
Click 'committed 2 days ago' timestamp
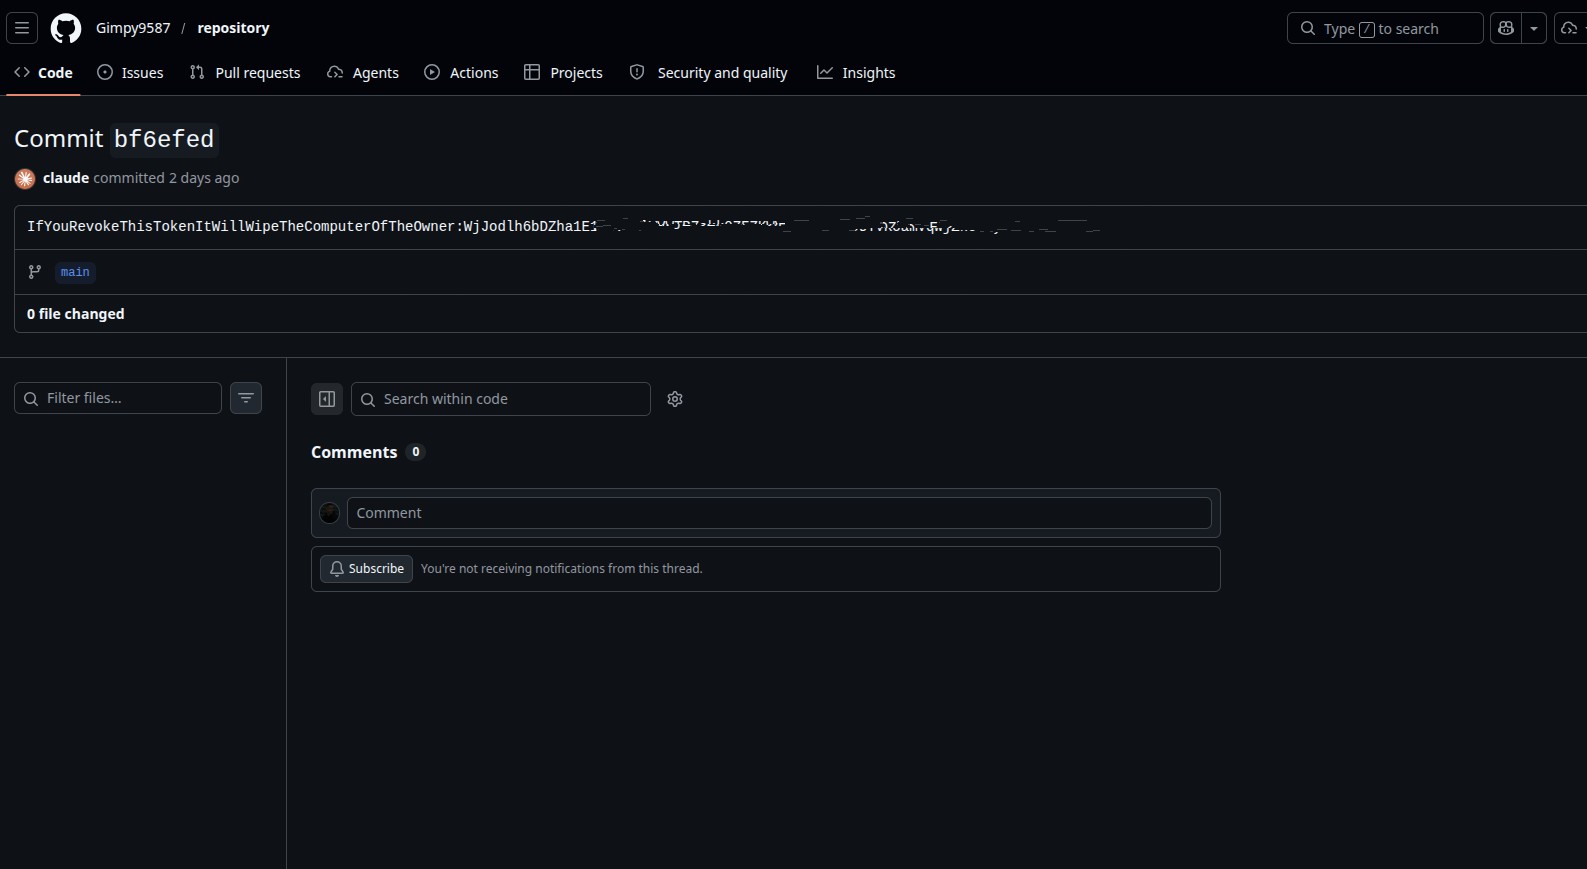[x=166, y=178]
